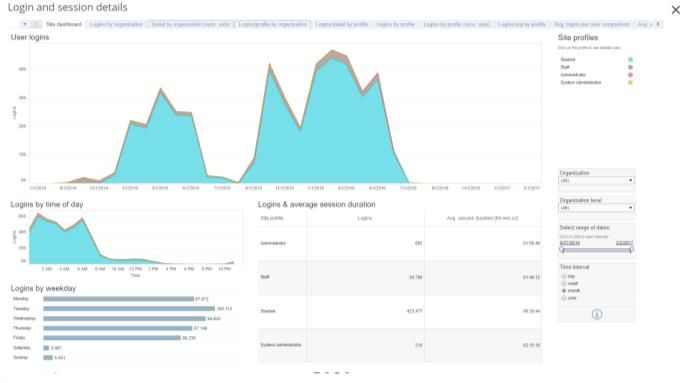Open the Avg. logins per user comparison tab
The width and height of the screenshot is (692, 383).
pos(591,24)
